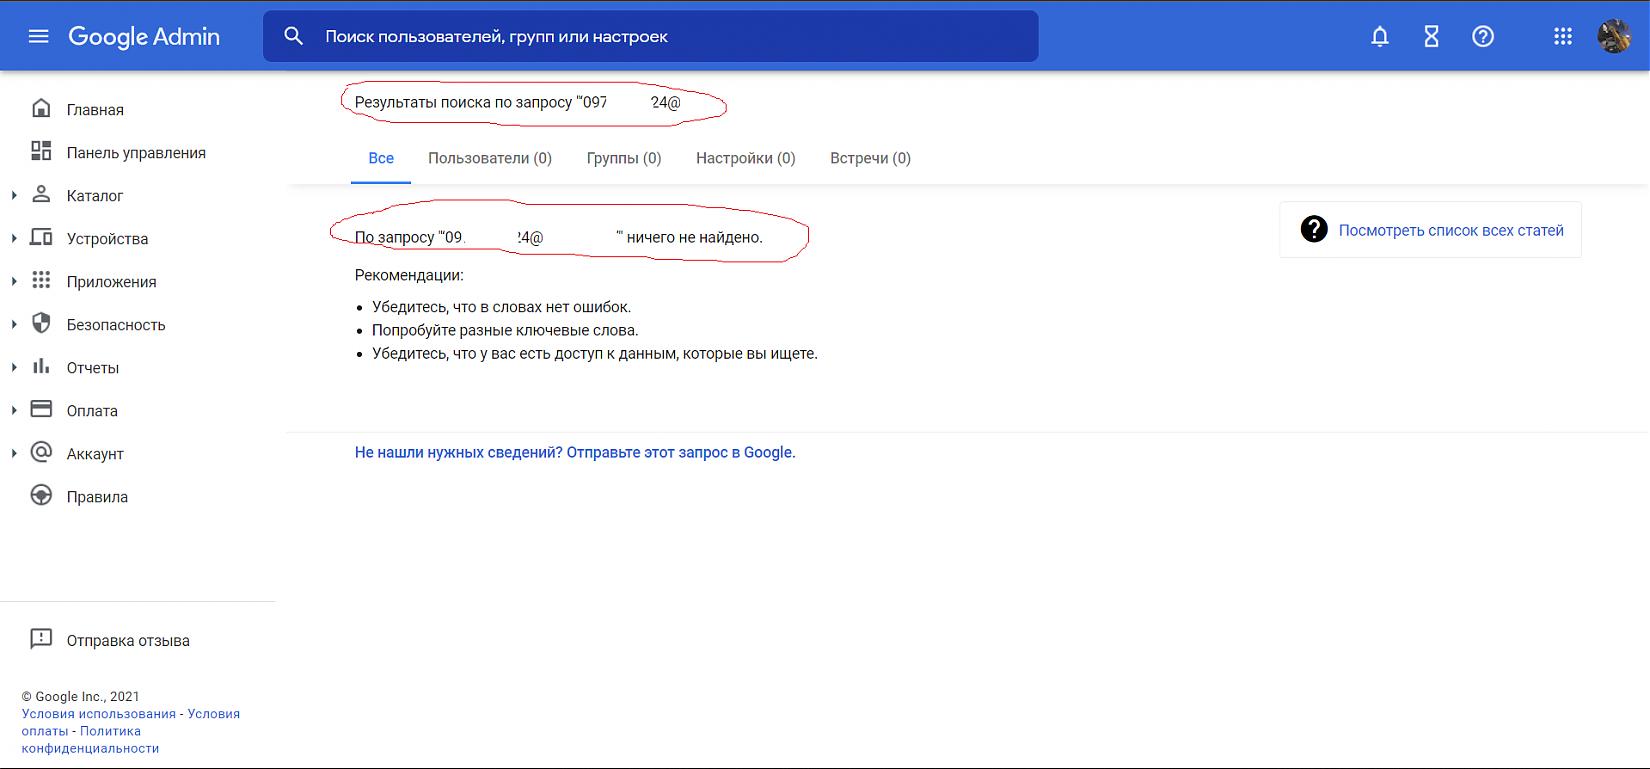
Task: Click the search magnifier icon
Action: pos(293,36)
